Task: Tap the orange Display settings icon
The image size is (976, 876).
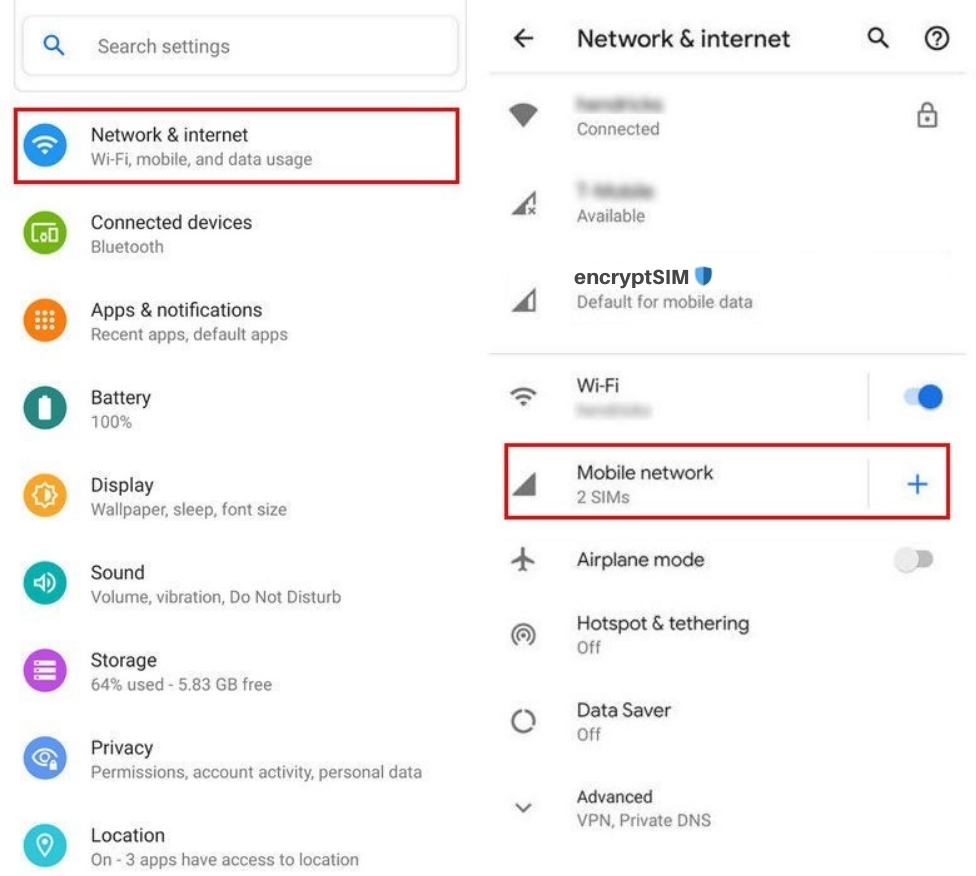Action: [x=45, y=496]
